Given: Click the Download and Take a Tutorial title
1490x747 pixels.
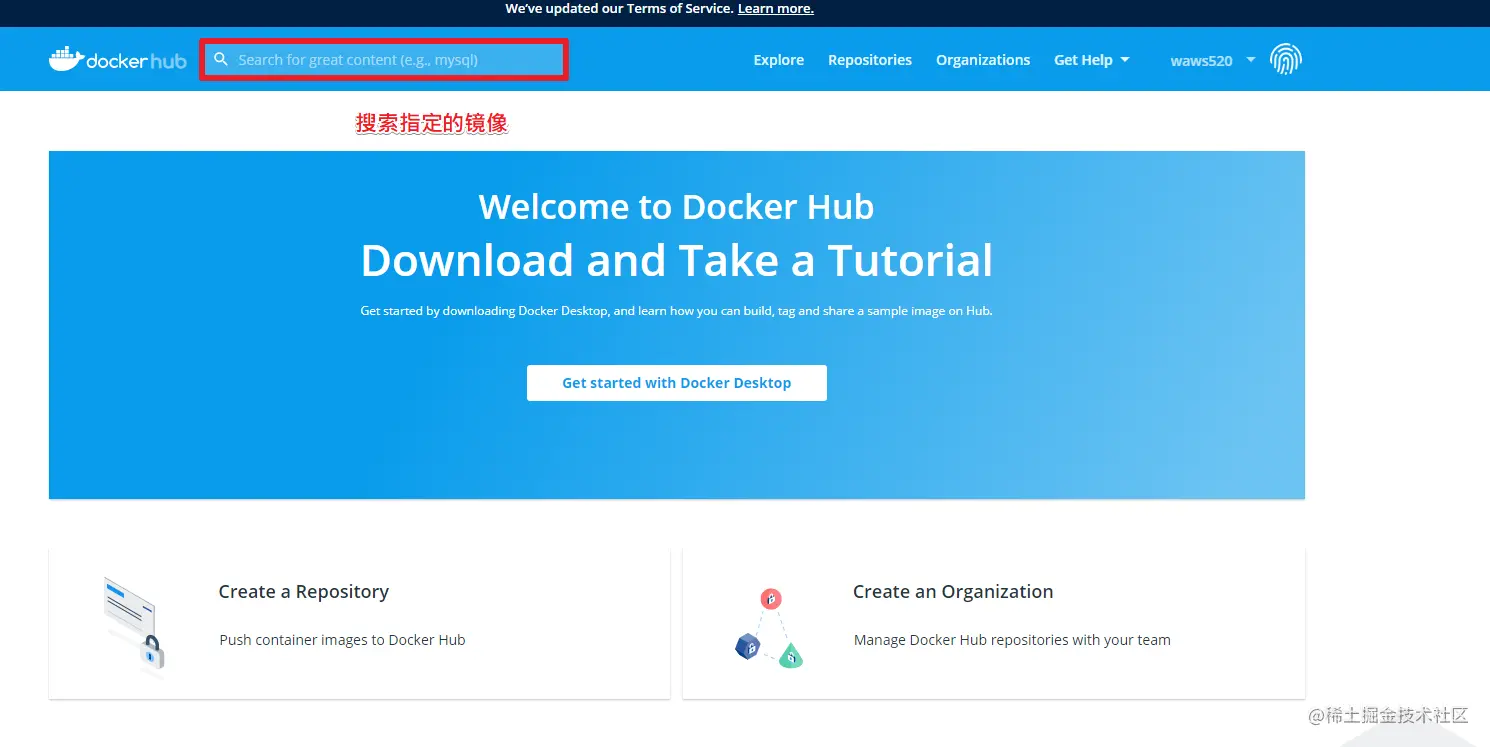Looking at the screenshot, I should (677, 260).
